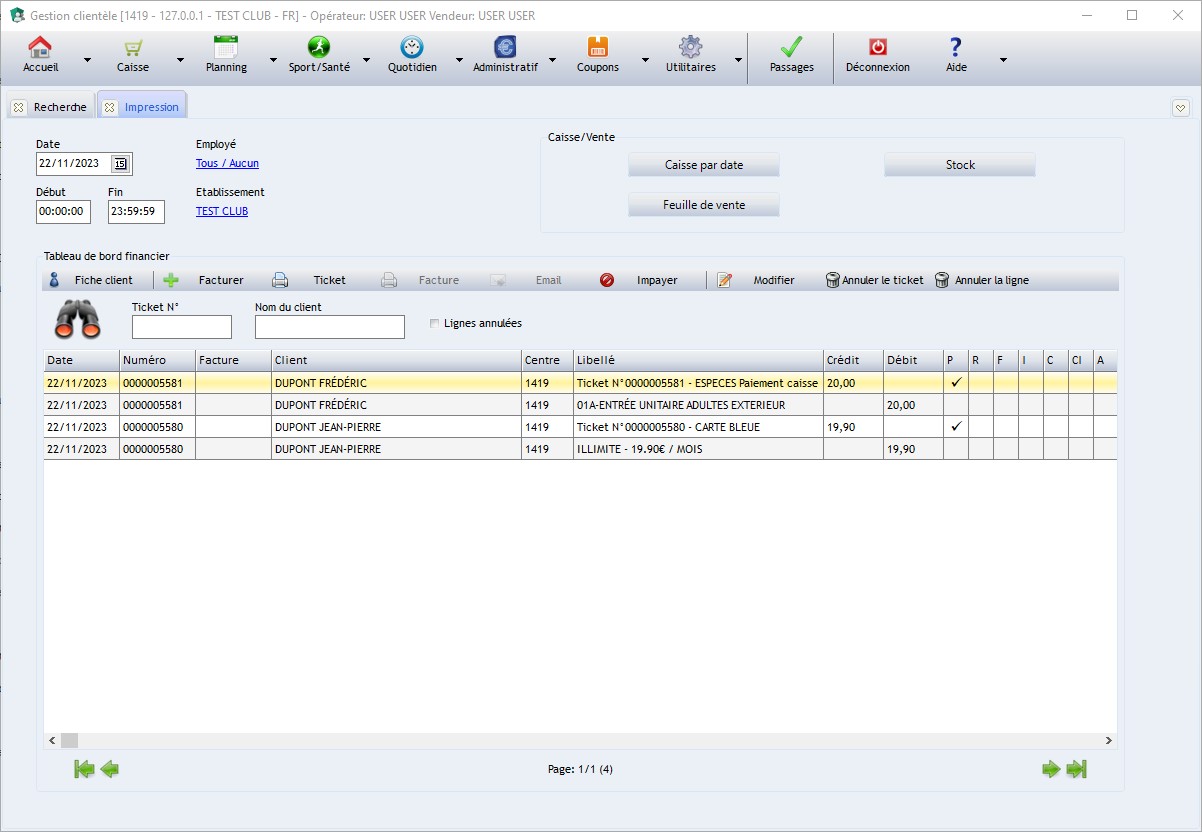Viewport: 1202px width, 832px height.
Task: Click the Impayer red icon button
Action: click(607, 281)
